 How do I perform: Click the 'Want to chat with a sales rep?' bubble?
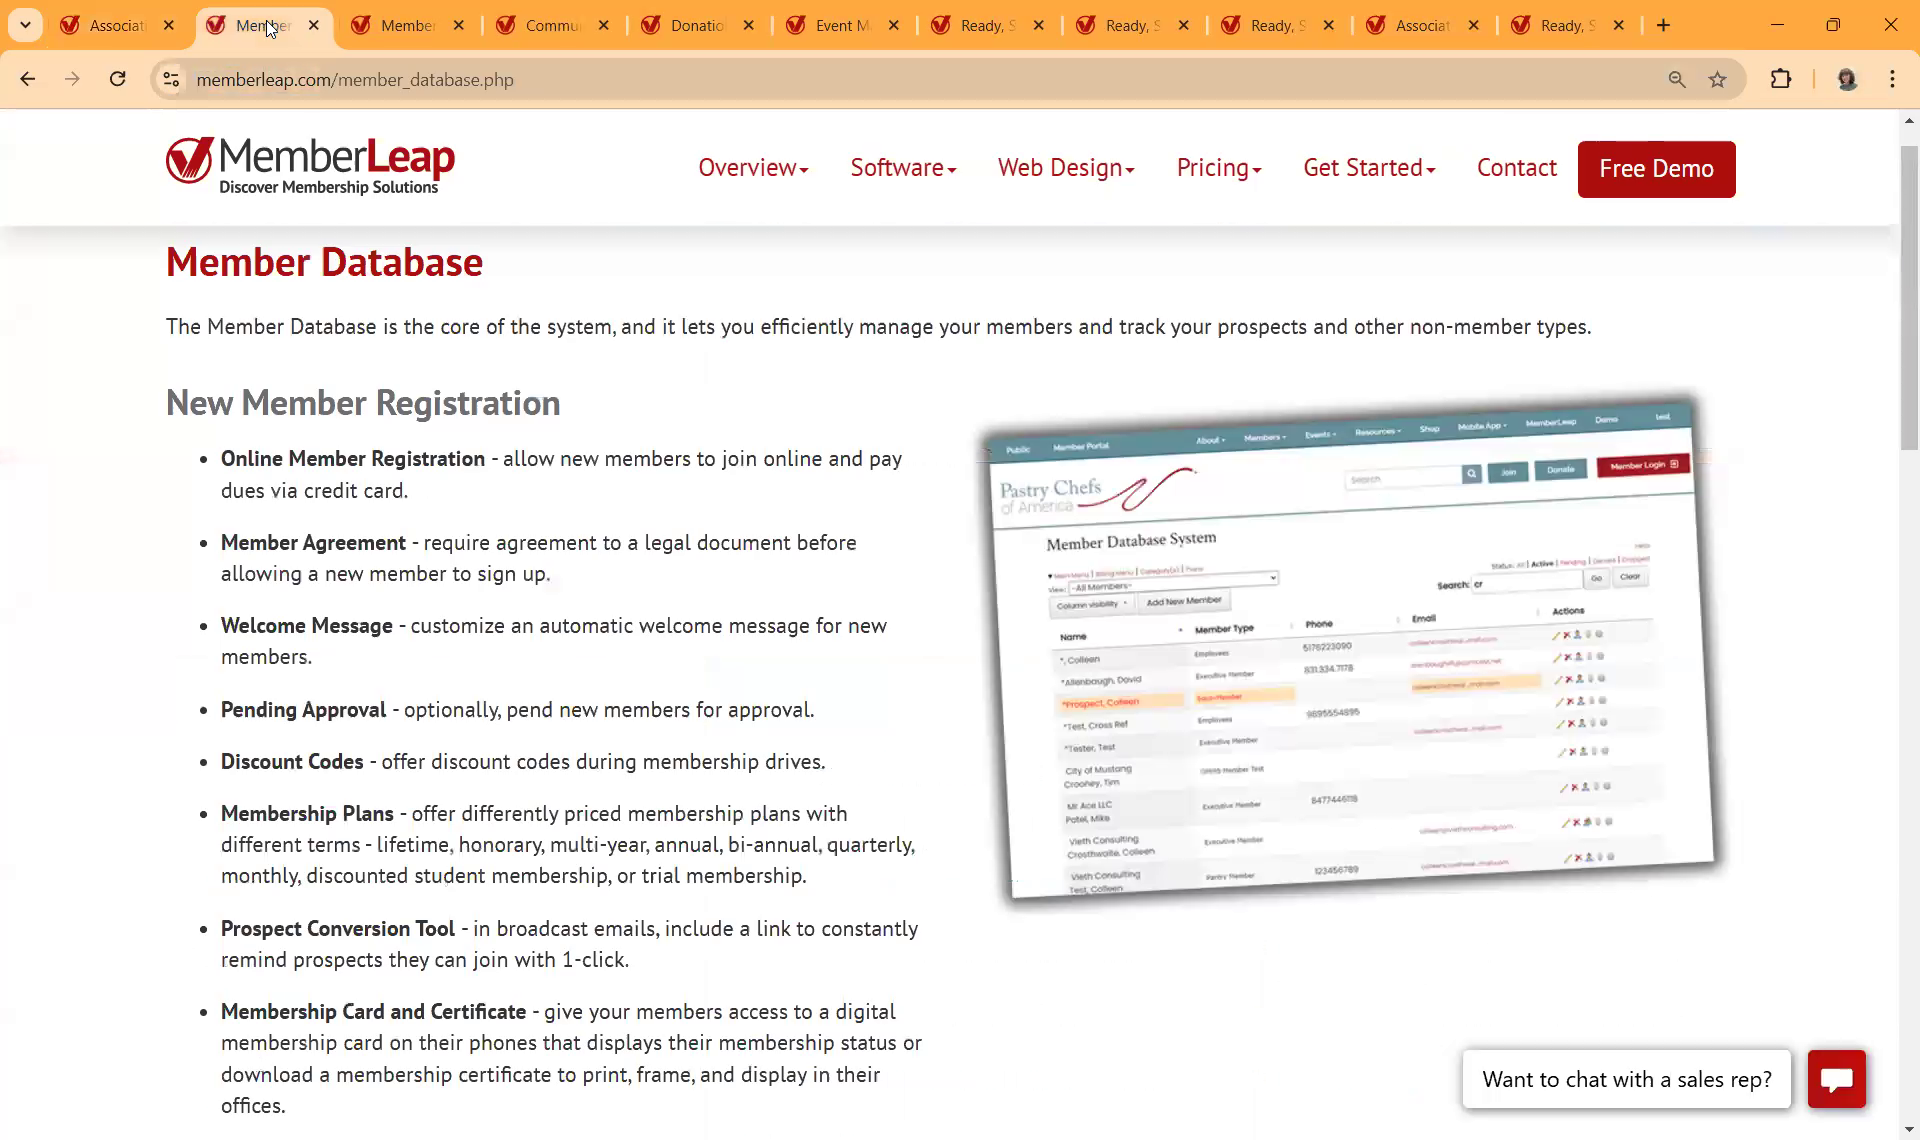tap(1626, 1079)
